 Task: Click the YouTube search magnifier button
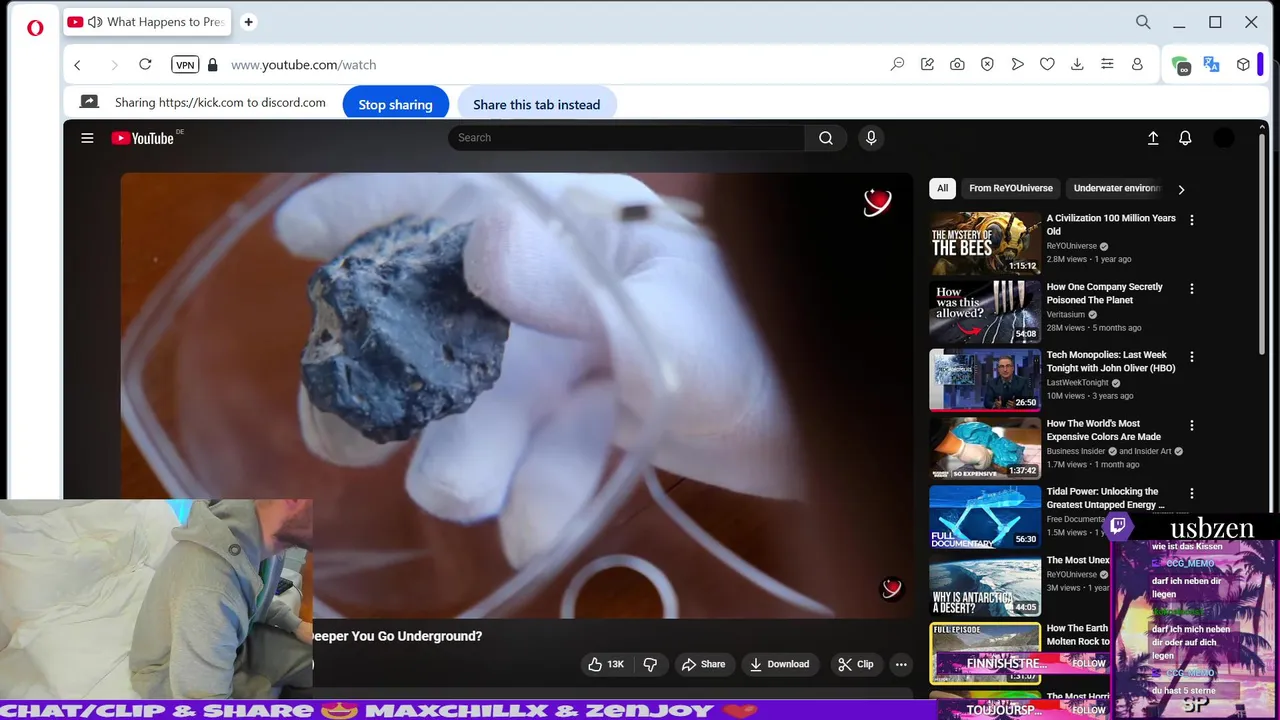pyautogui.click(x=826, y=138)
